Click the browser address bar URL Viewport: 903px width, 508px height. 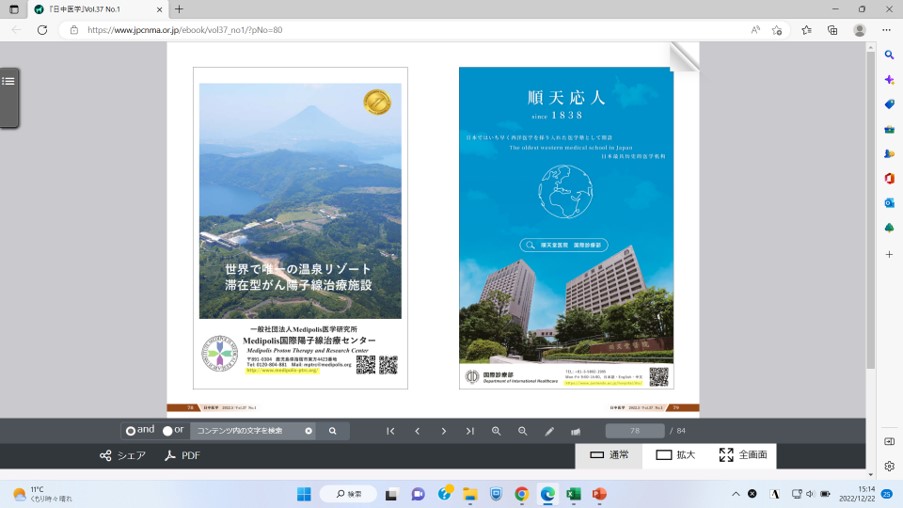tap(185, 30)
